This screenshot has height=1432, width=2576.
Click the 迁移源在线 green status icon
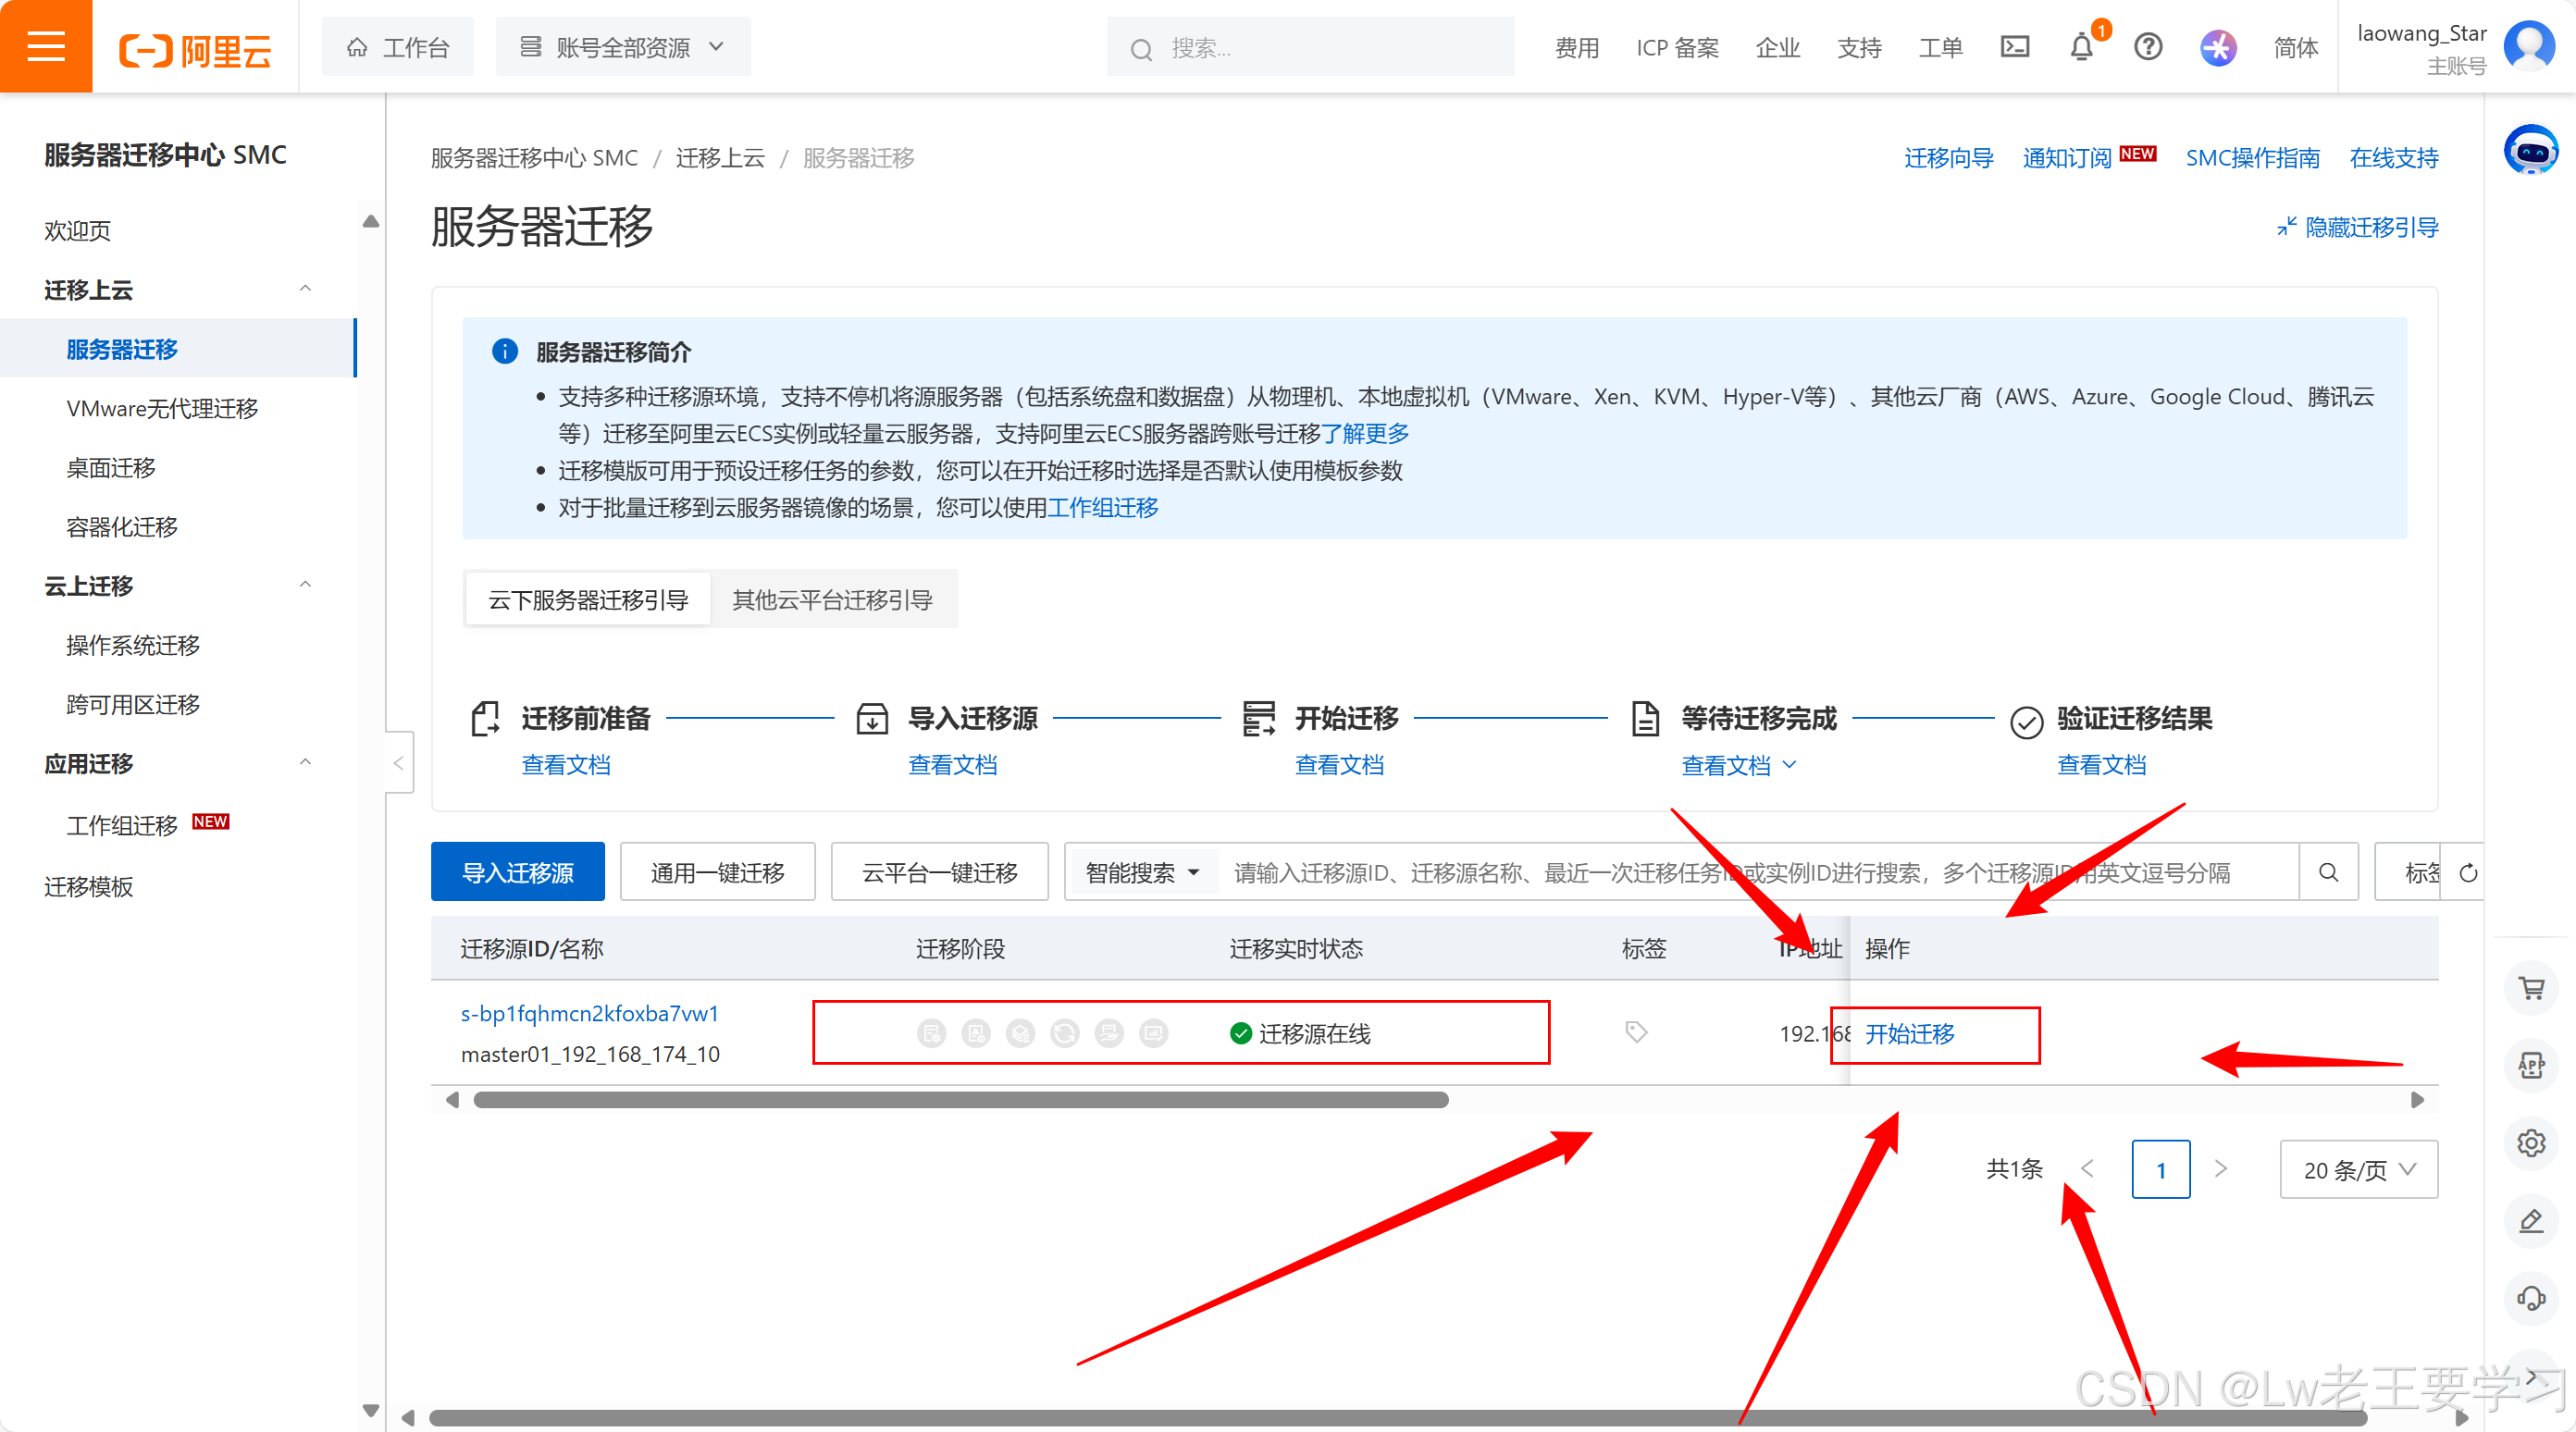[x=1240, y=1033]
